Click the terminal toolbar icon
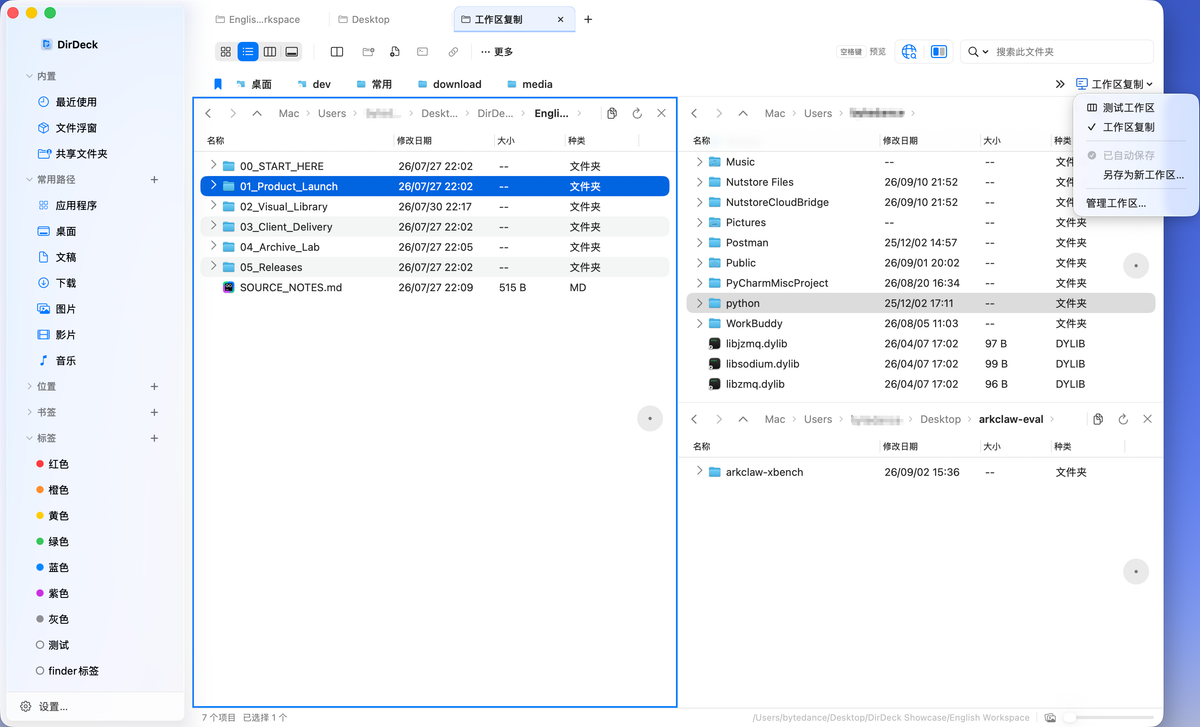Viewport: 1200px width, 727px height. pyautogui.click(x=423, y=51)
